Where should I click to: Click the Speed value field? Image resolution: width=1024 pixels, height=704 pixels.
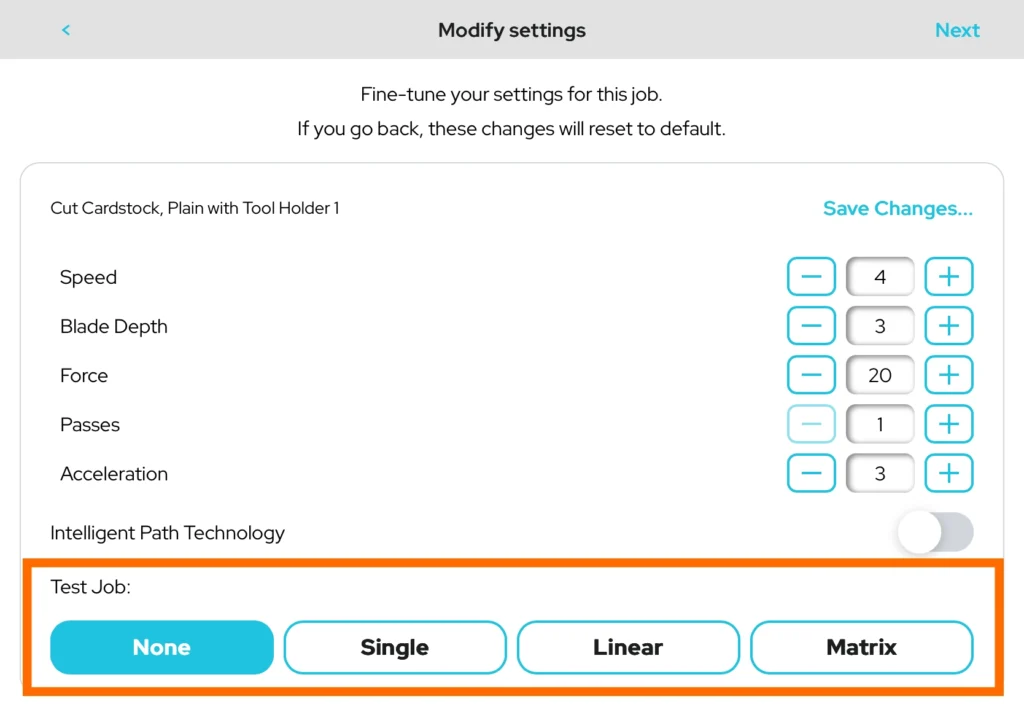[x=880, y=277]
